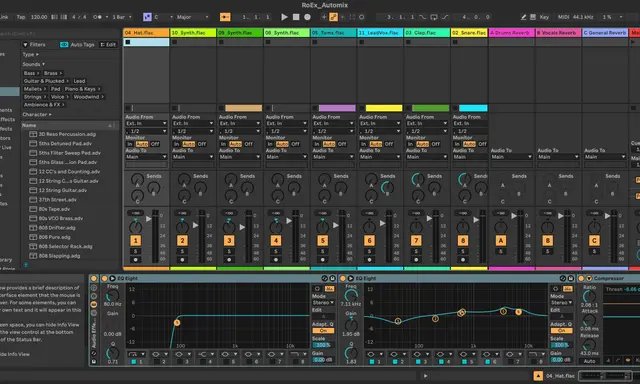Viewport: 640px width, 384px height.
Task: Toggle second EQ Eight band 3 activator
Action: [x=418, y=362]
